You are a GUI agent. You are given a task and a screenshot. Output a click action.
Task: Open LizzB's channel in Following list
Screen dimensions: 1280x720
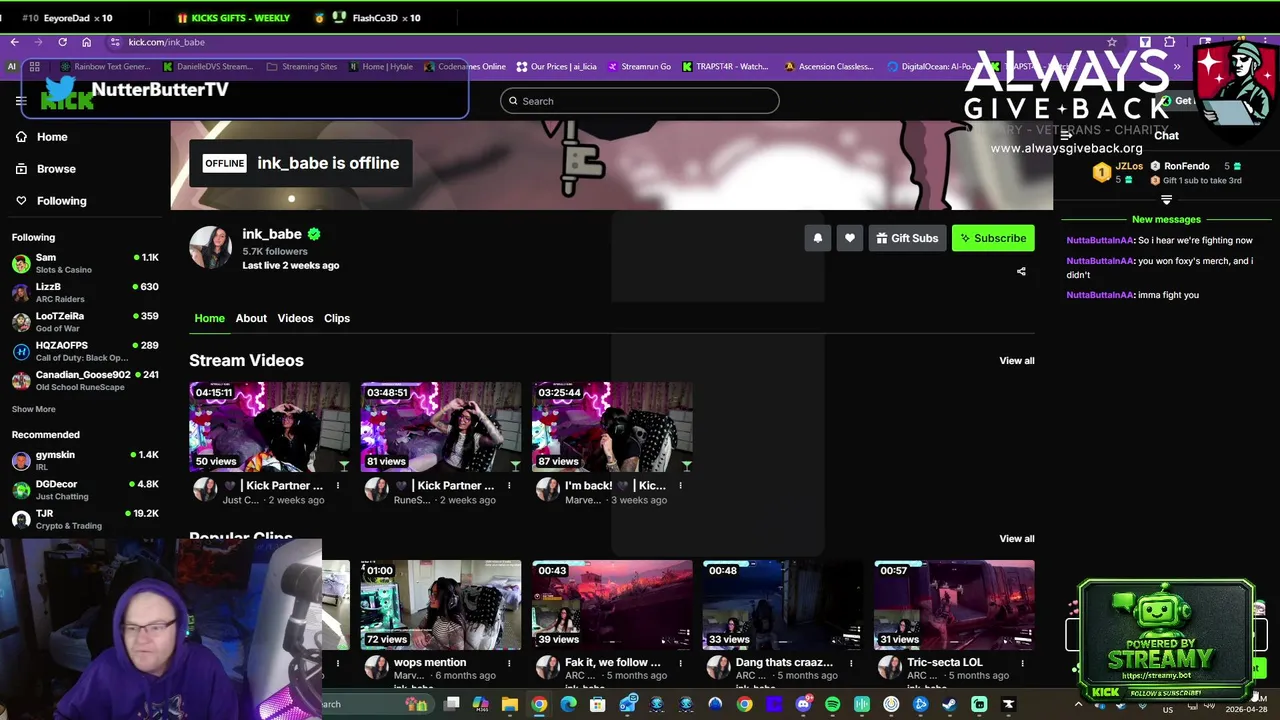85,293
